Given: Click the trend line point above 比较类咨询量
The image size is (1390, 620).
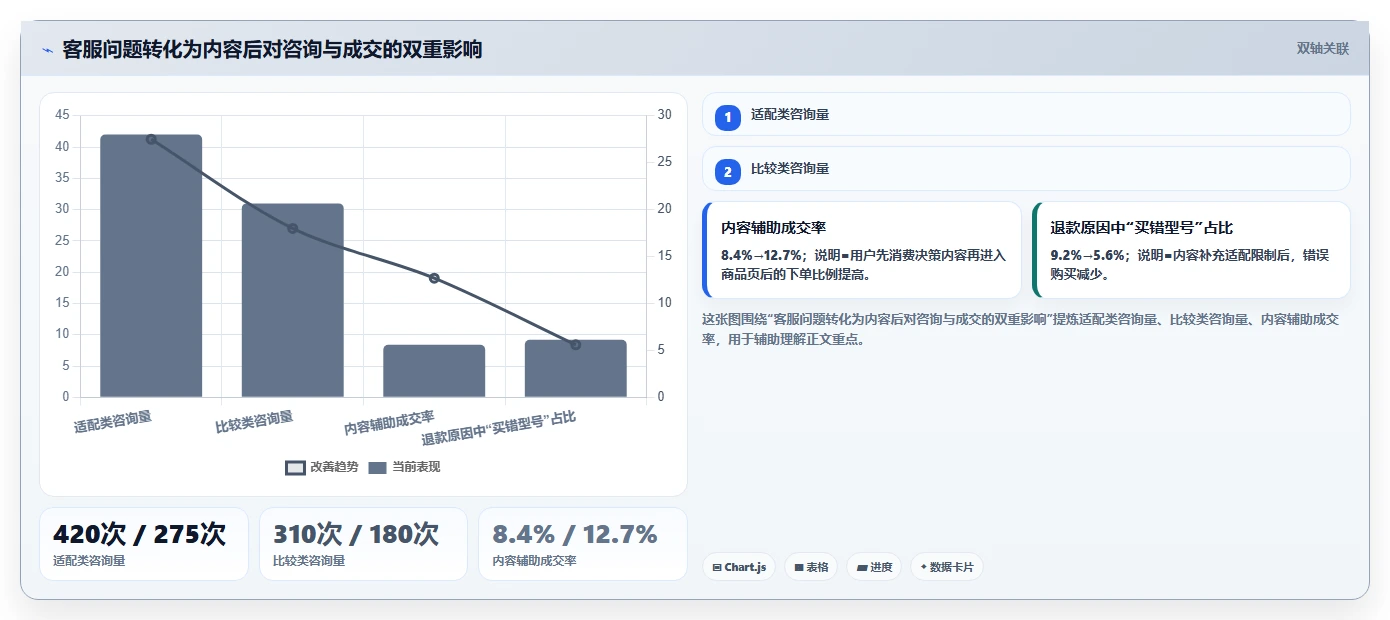Looking at the screenshot, I should (x=293, y=229).
